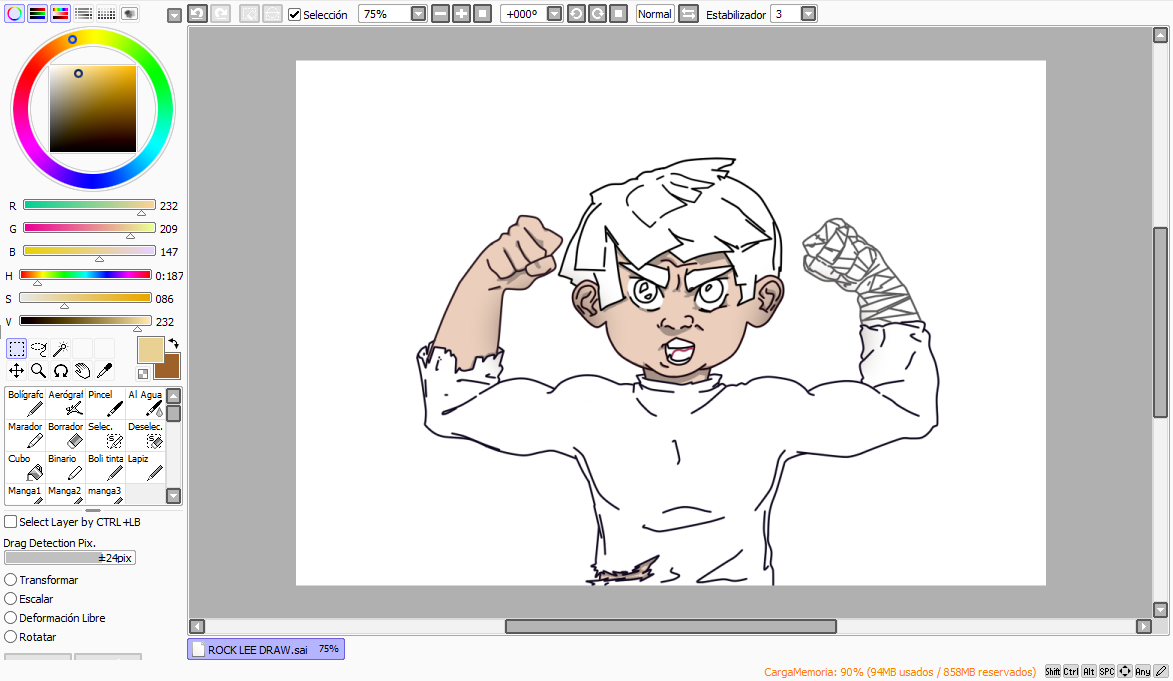
Task: Click the Normal view mode button
Action: tap(655, 13)
